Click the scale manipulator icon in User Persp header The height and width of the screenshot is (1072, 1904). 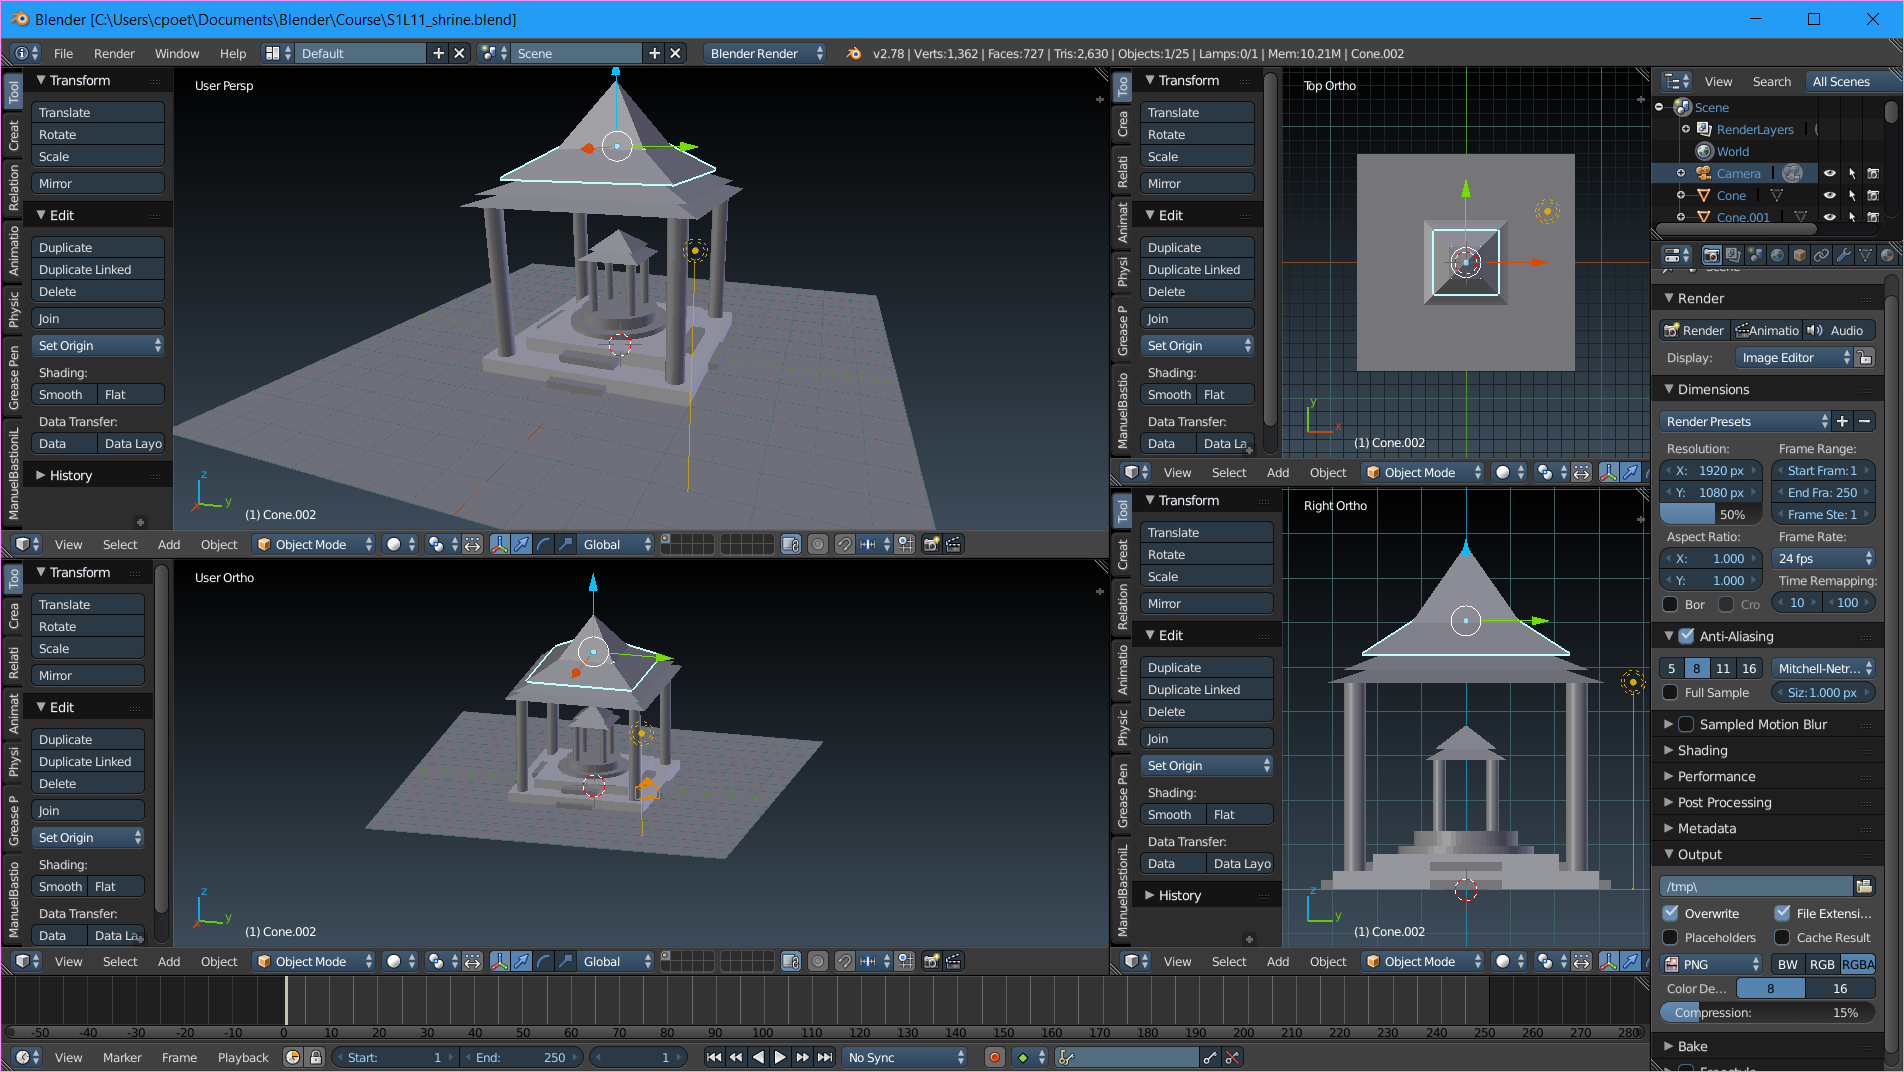point(566,544)
